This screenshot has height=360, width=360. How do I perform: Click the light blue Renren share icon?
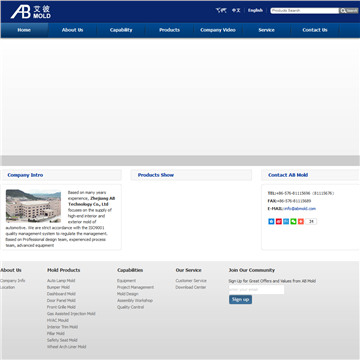click(286, 221)
